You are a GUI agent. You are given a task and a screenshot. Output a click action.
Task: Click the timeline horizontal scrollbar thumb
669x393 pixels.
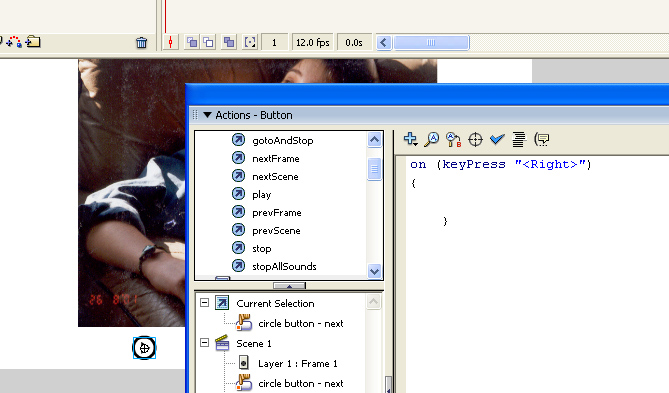pos(431,43)
